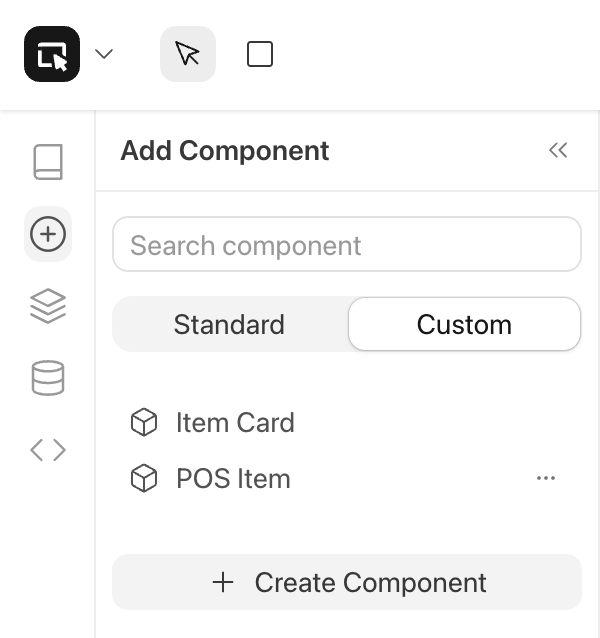Viewport: 600px width, 638px height.
Task: Open the dropdown chevron beside the logo
Action: click(x=104, y=54)
